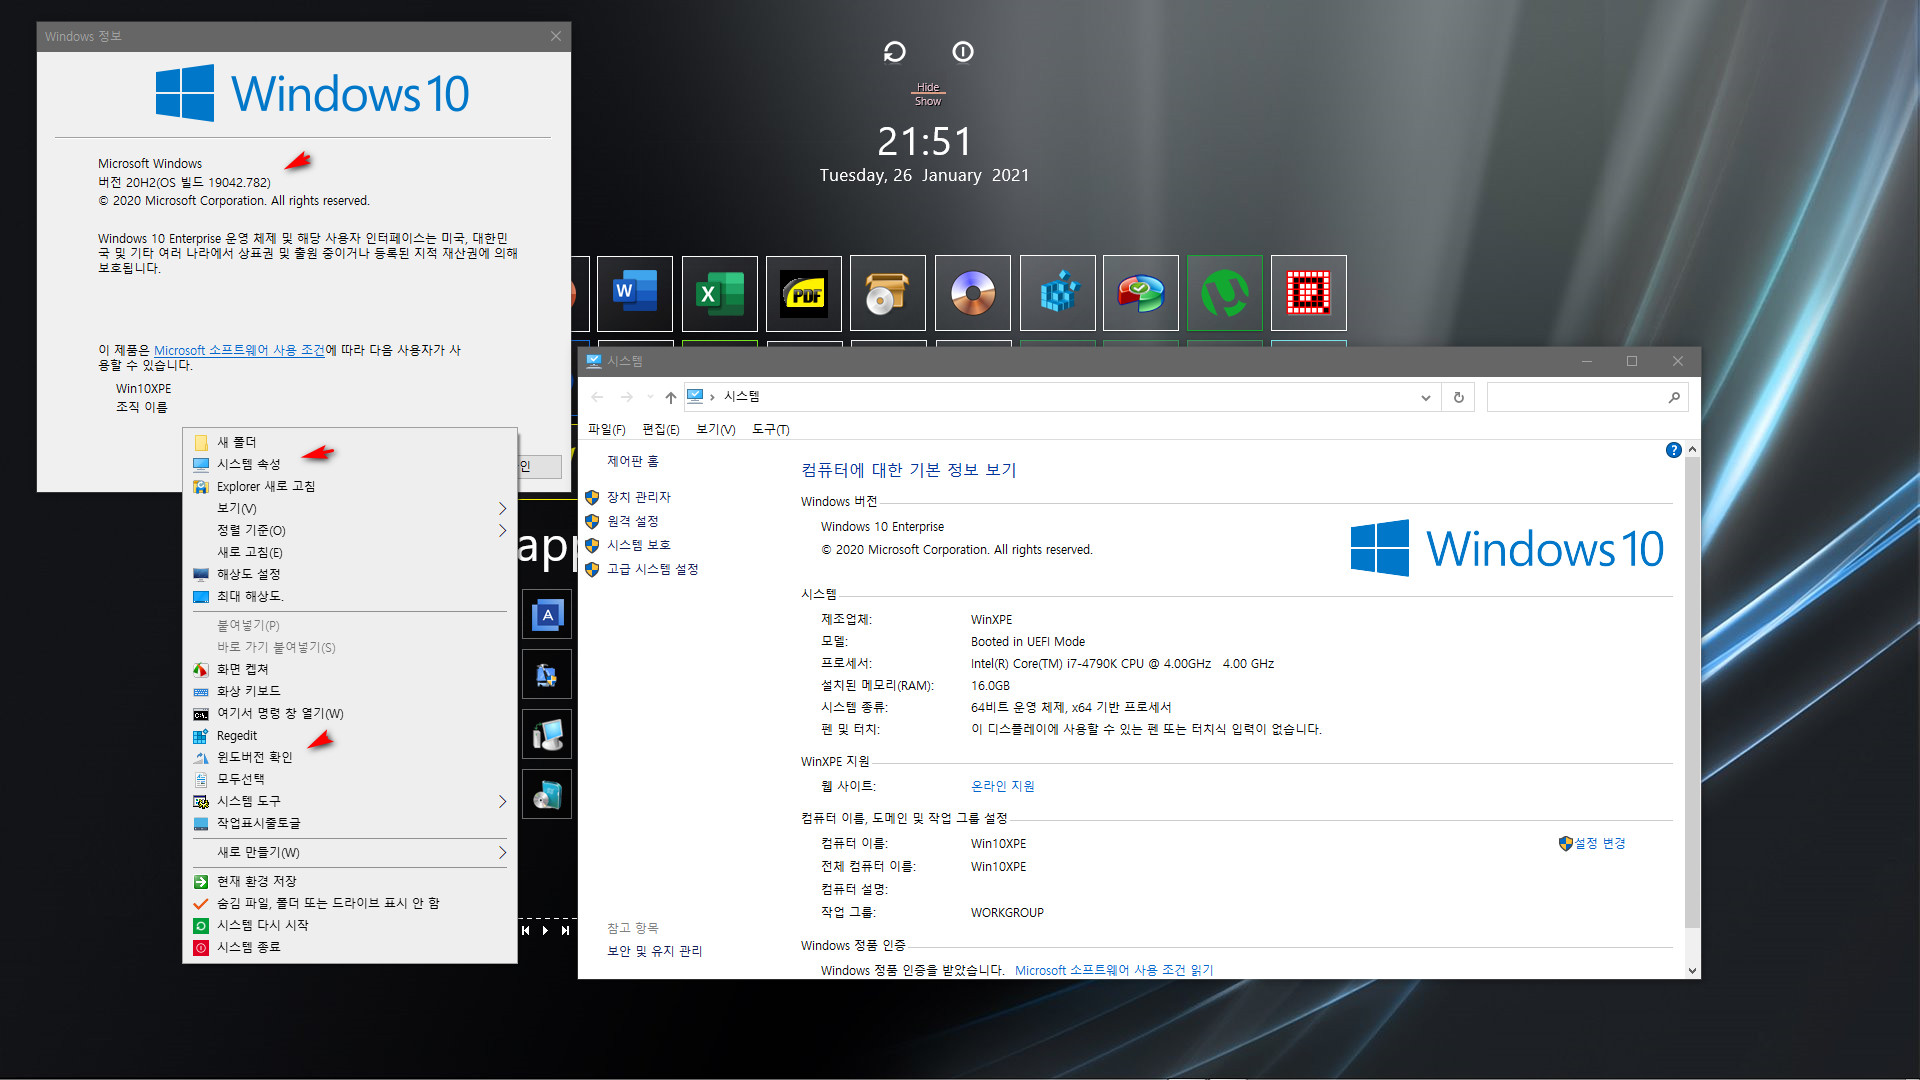Click the next track media control
The image size is (1920, 1080).
coord(565,930)
